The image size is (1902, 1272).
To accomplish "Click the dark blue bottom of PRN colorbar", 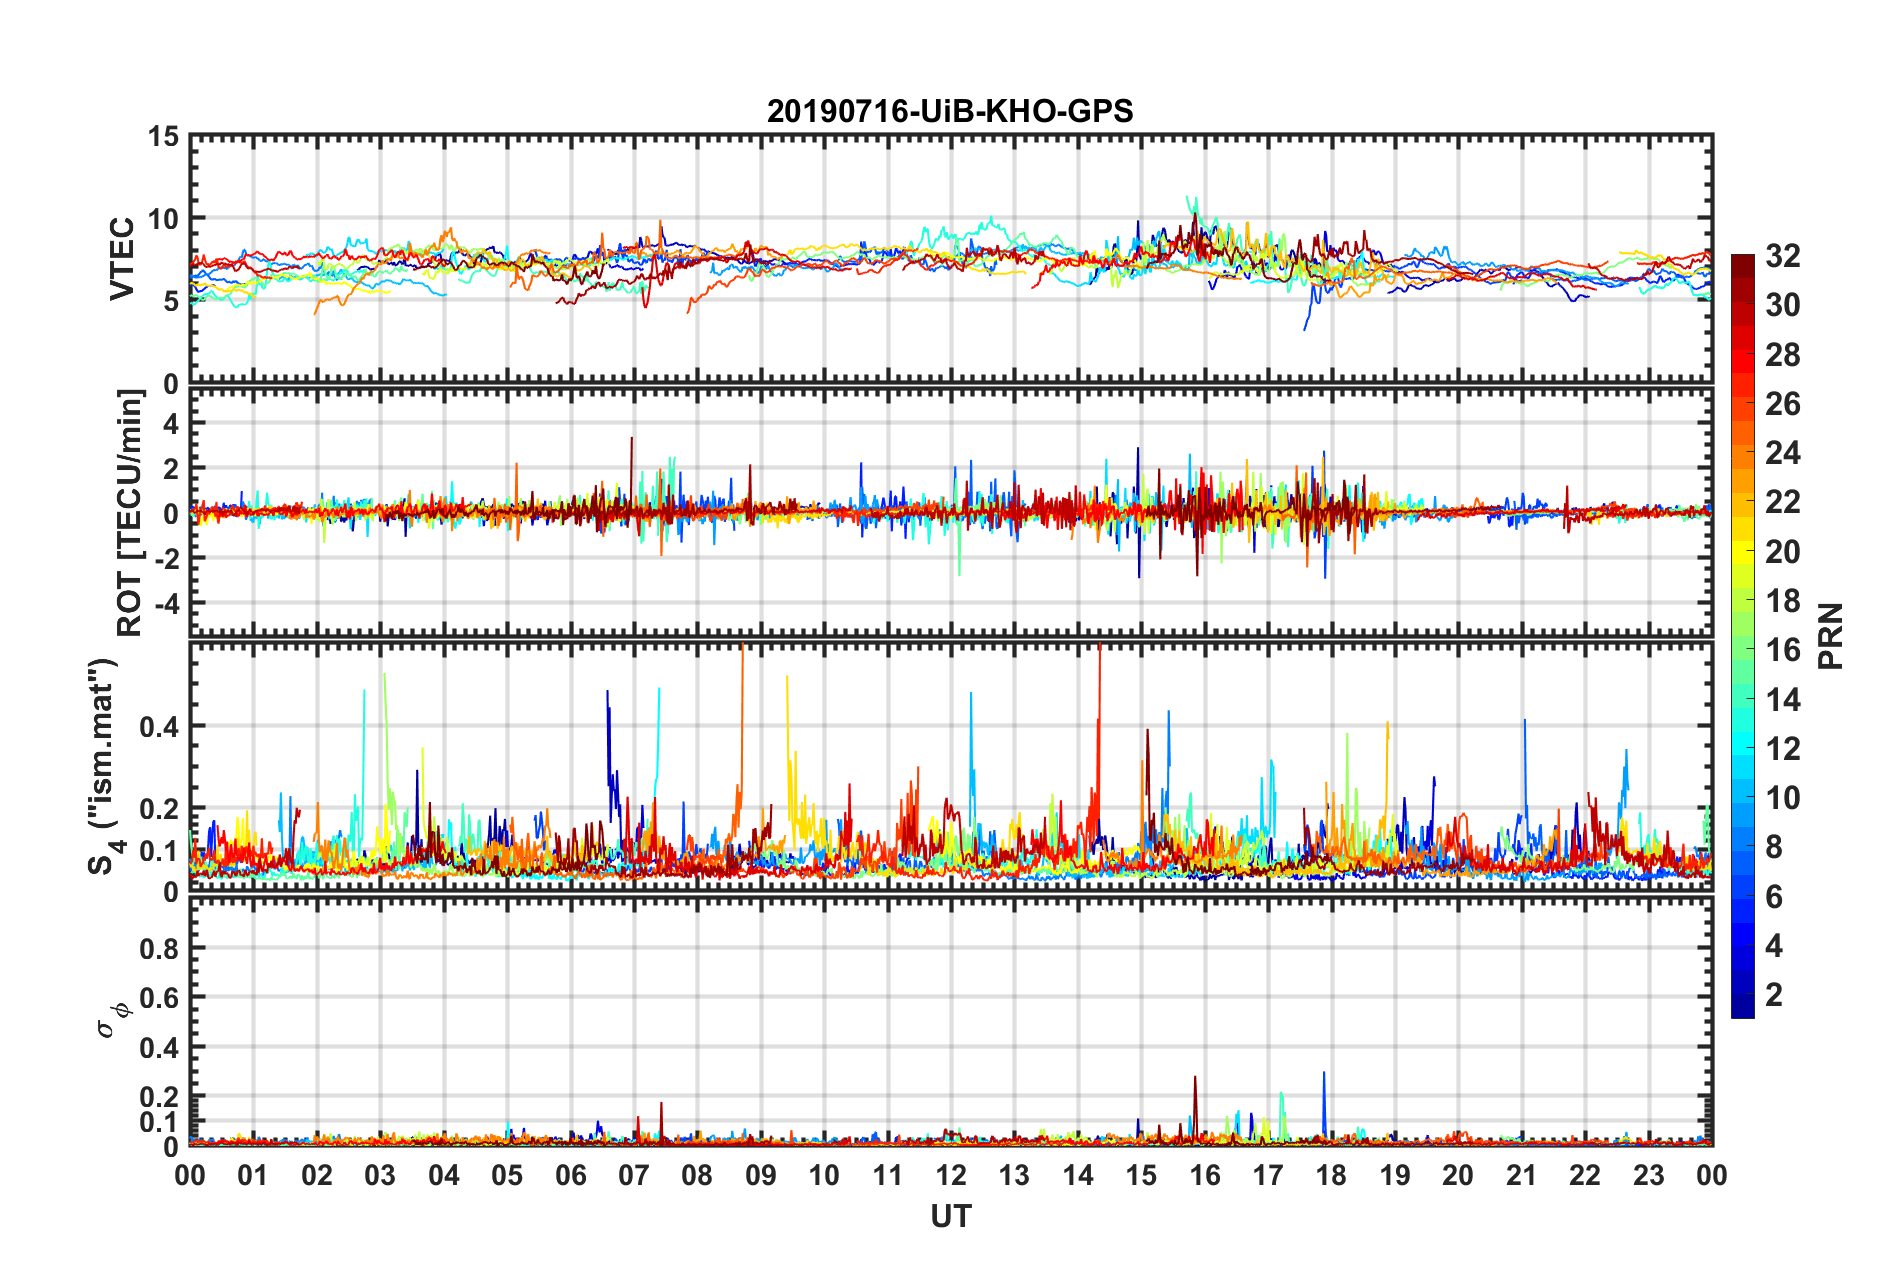I will 1743,1007.
